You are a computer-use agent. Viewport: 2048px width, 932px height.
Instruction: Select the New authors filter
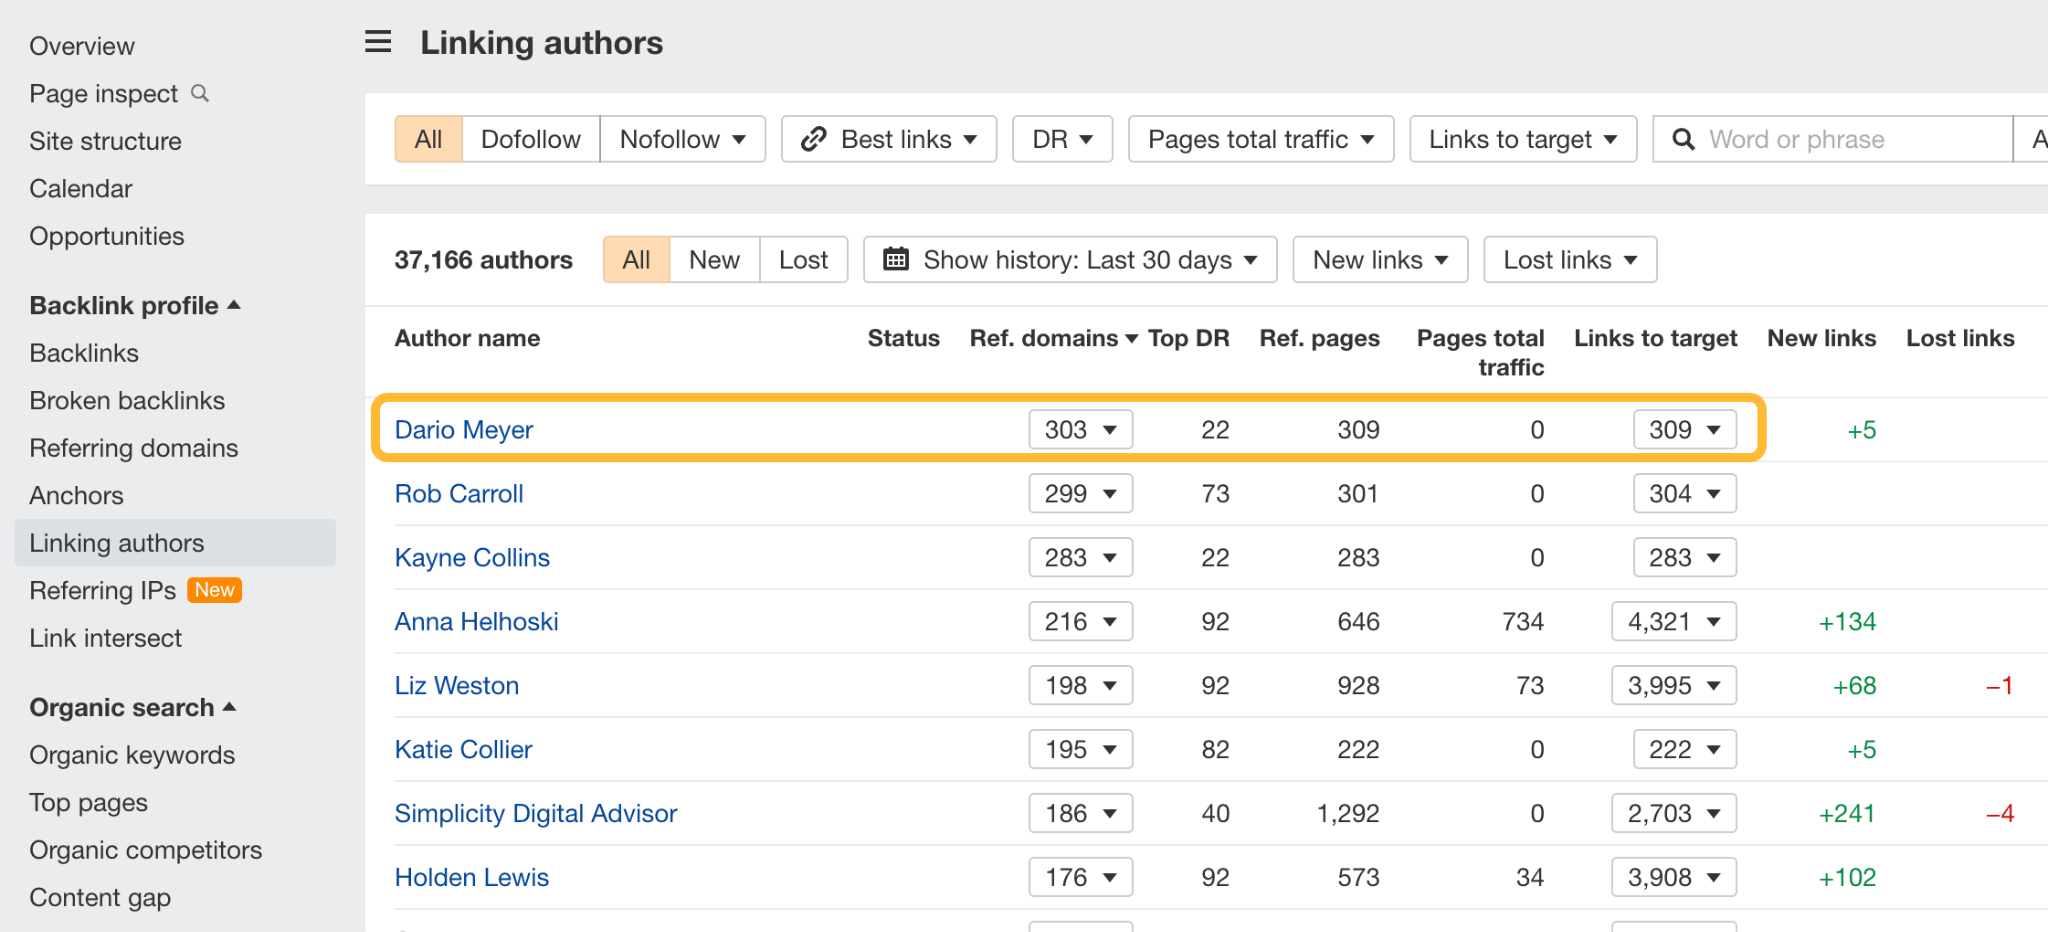713,259
